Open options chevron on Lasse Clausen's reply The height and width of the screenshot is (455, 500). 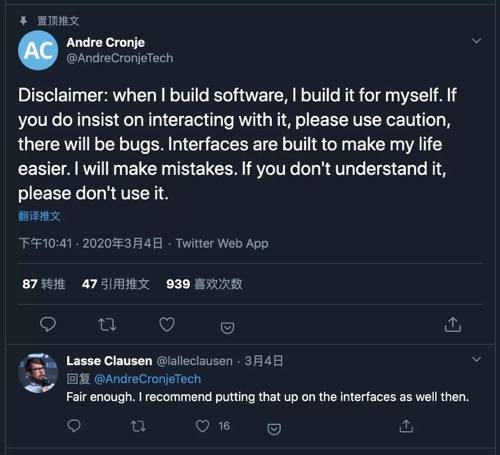pyautogui.click(x=477, y=359)
